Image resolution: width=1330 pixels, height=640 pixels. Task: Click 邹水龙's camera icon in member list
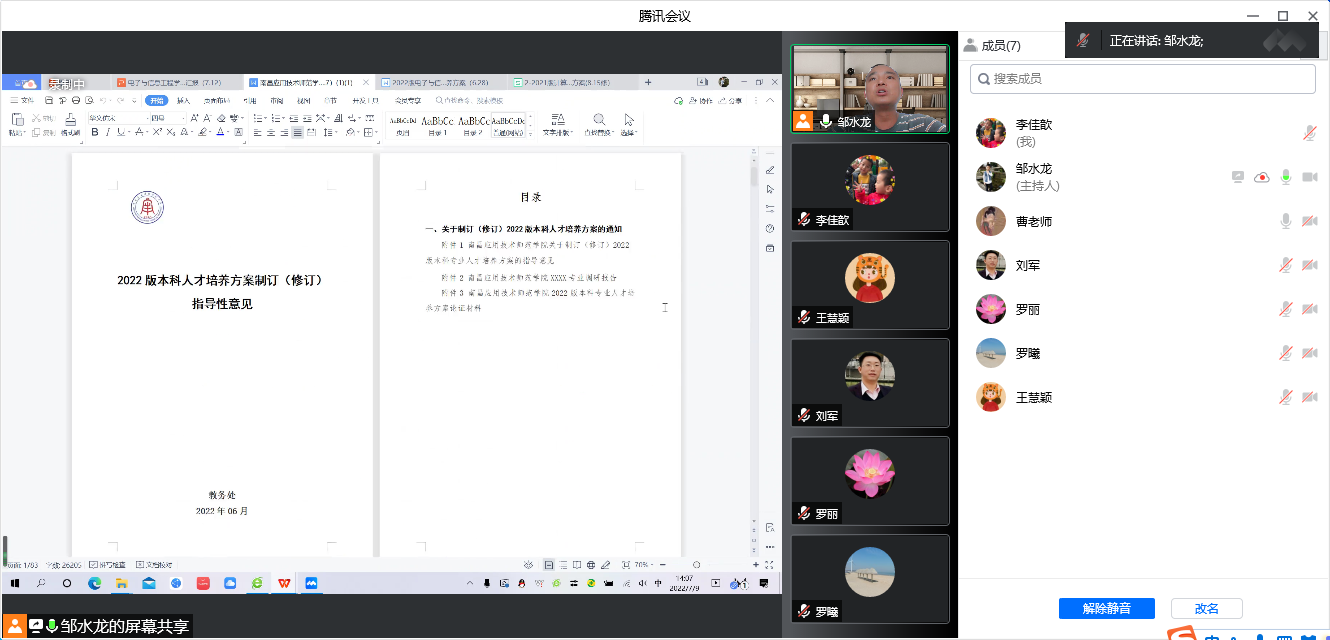tap(1309, 177)
